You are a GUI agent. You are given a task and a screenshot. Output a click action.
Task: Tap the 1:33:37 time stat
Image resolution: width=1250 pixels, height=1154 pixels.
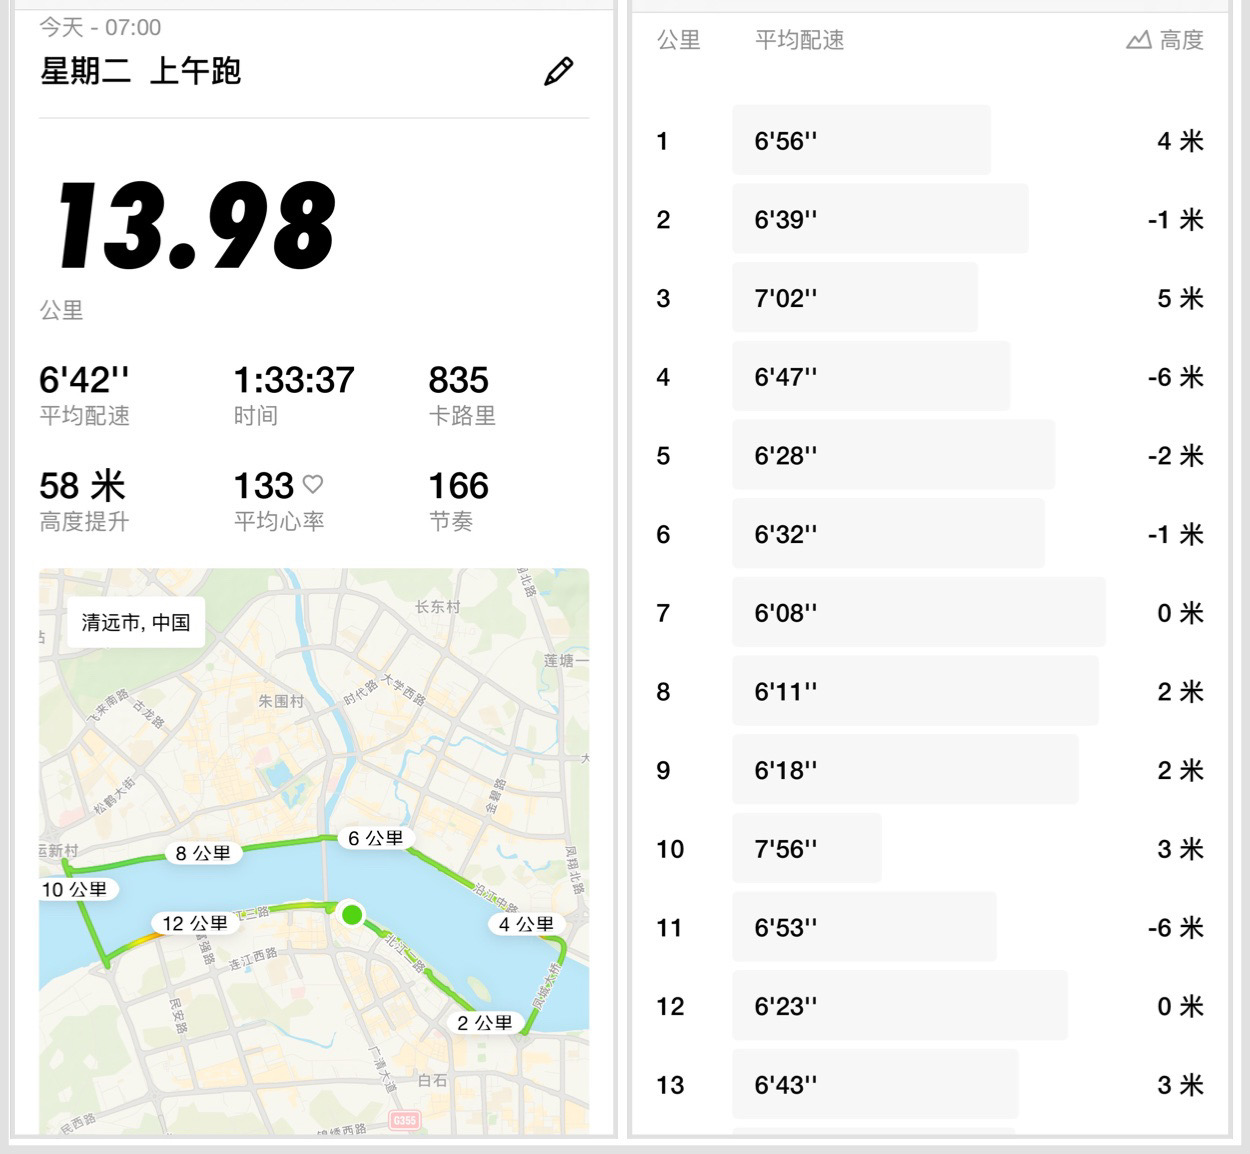294,381
